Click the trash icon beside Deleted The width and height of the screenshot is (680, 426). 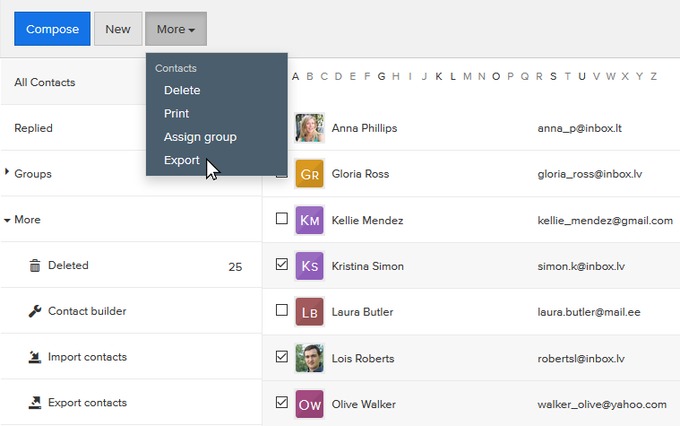click(x=35, y=265)
